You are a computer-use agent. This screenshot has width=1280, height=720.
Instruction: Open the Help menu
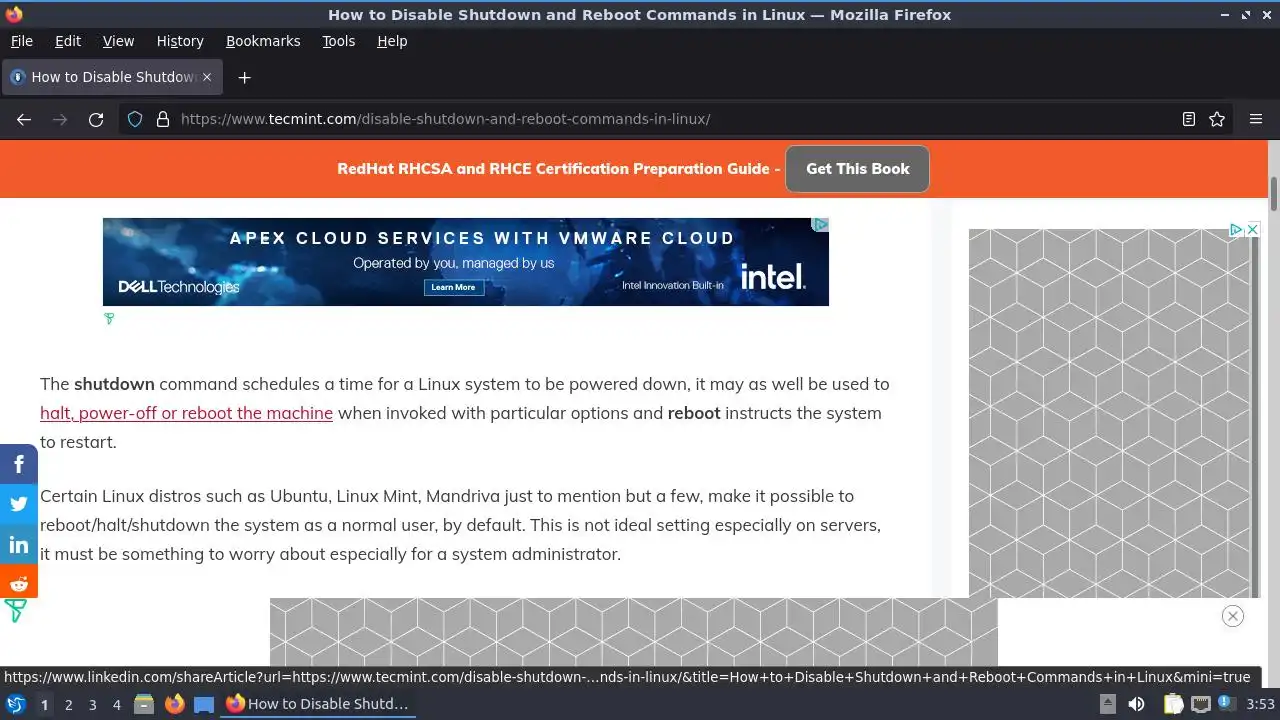pos(392,41)
